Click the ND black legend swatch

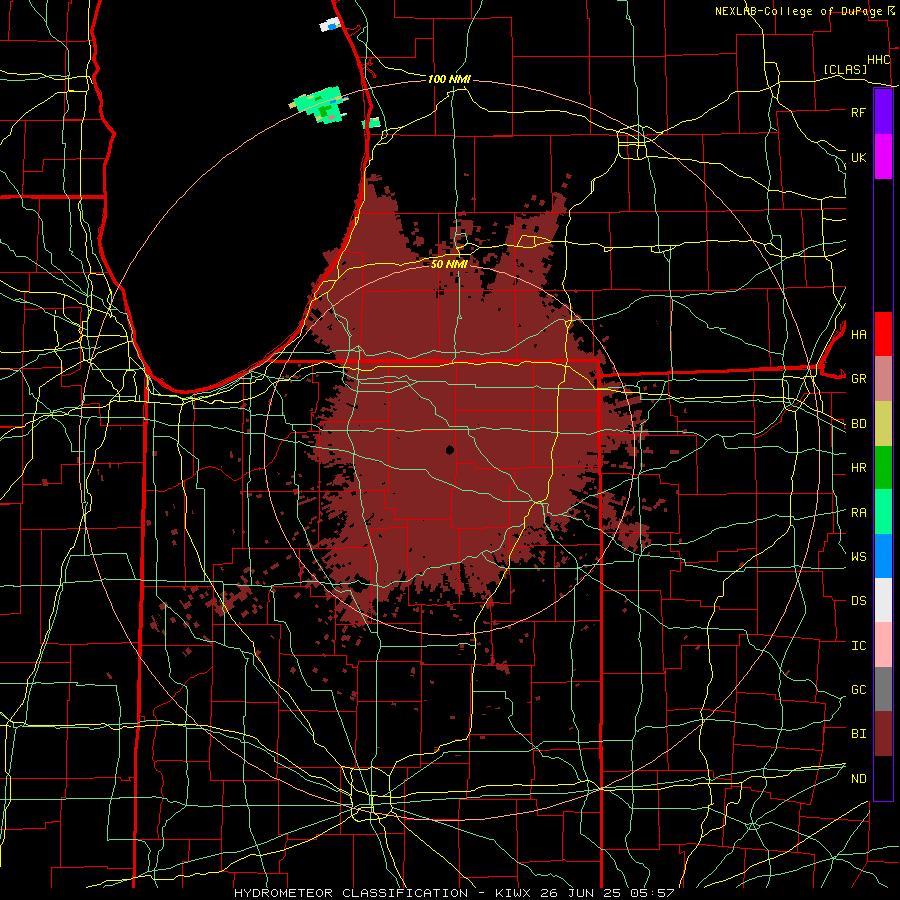[x=883, y=778]
